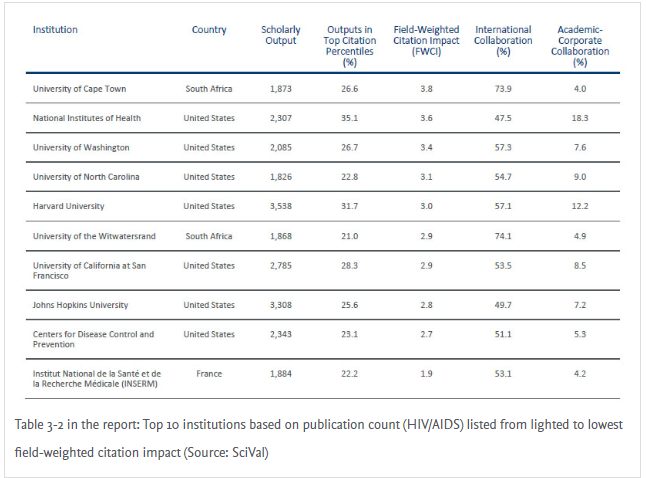Click international collaboration value 53.1
This screenshot has width=647, height=478.
point(503,374)
